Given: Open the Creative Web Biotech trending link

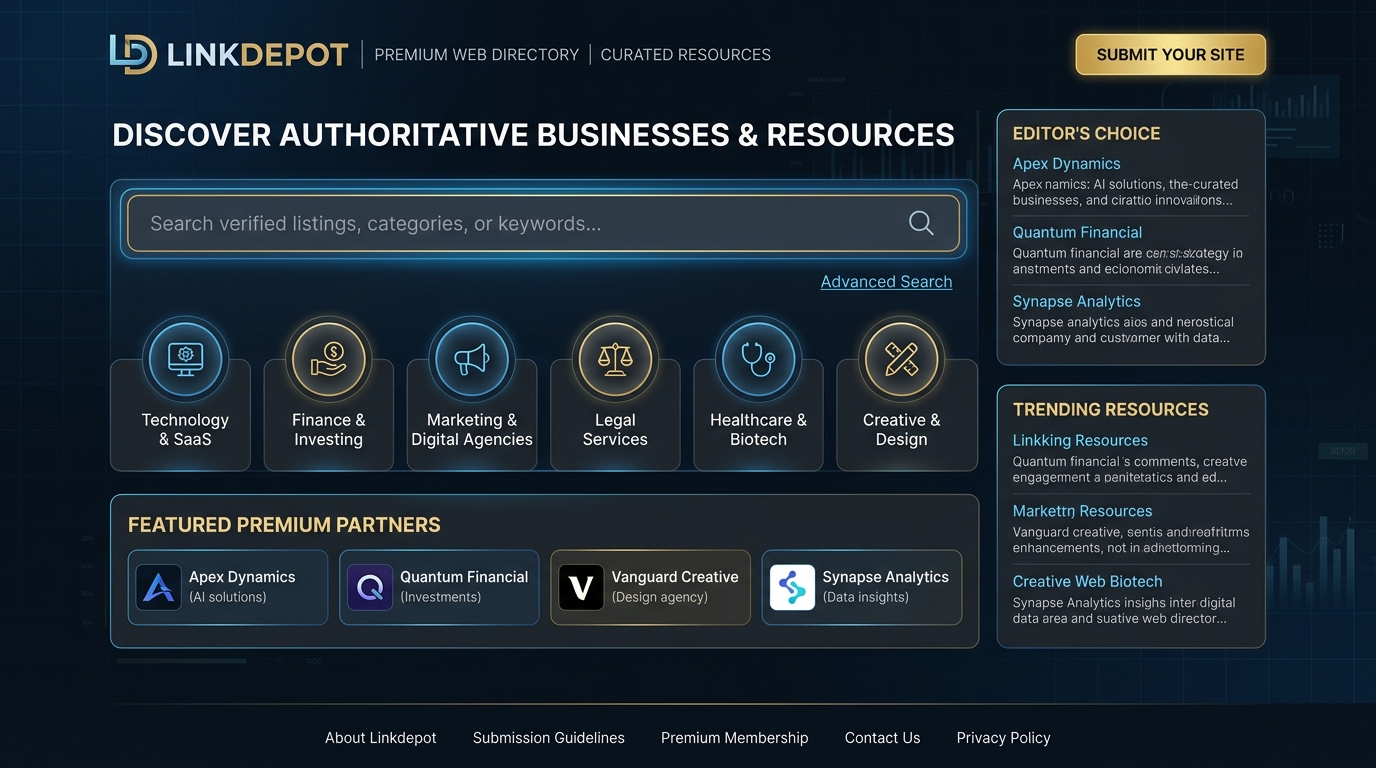Looking at the screenshot, I should [1087, 581].
